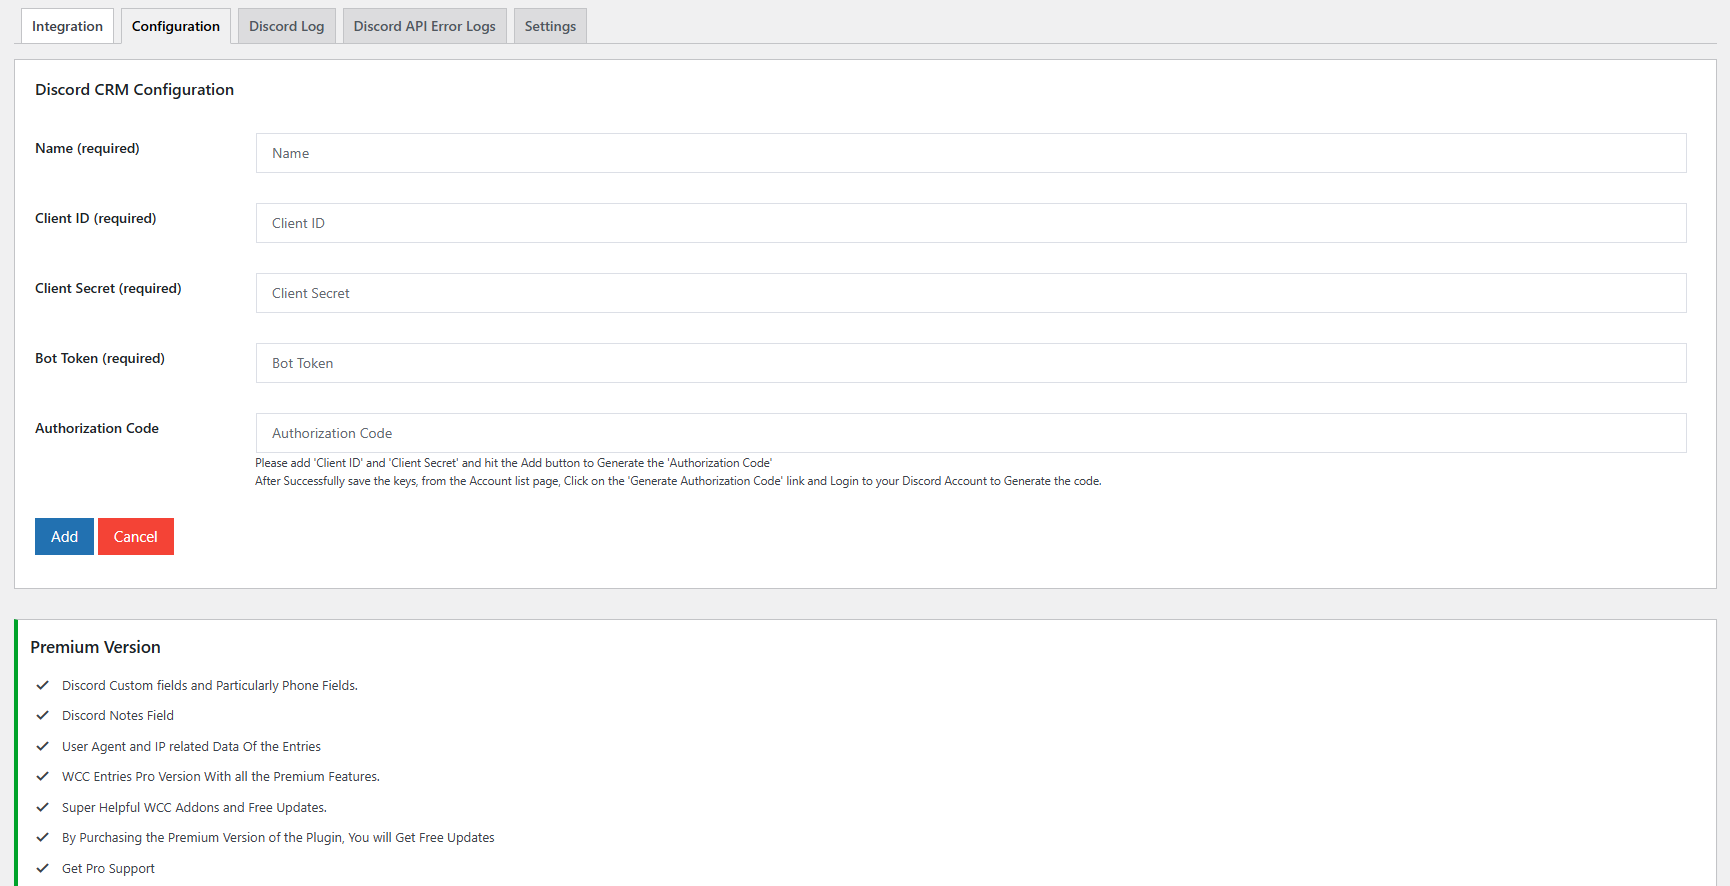Viewport: 1730px width, 886px height.
Task: Click checkmark beside 'Discord Custom fields'
Action: [43, 685]
